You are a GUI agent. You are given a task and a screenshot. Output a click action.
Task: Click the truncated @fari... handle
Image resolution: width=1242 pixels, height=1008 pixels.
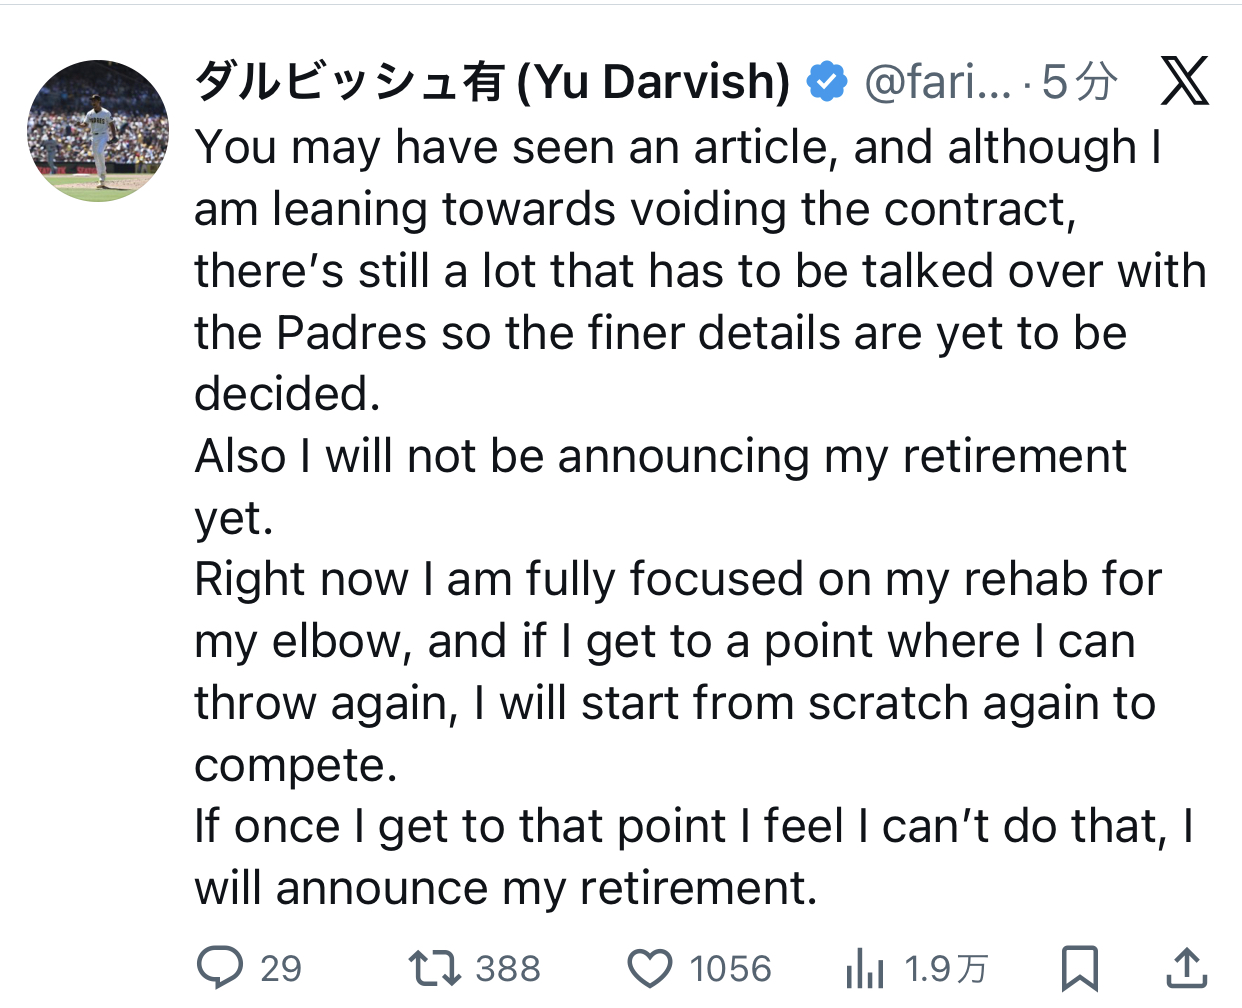[x=937, y=82]
